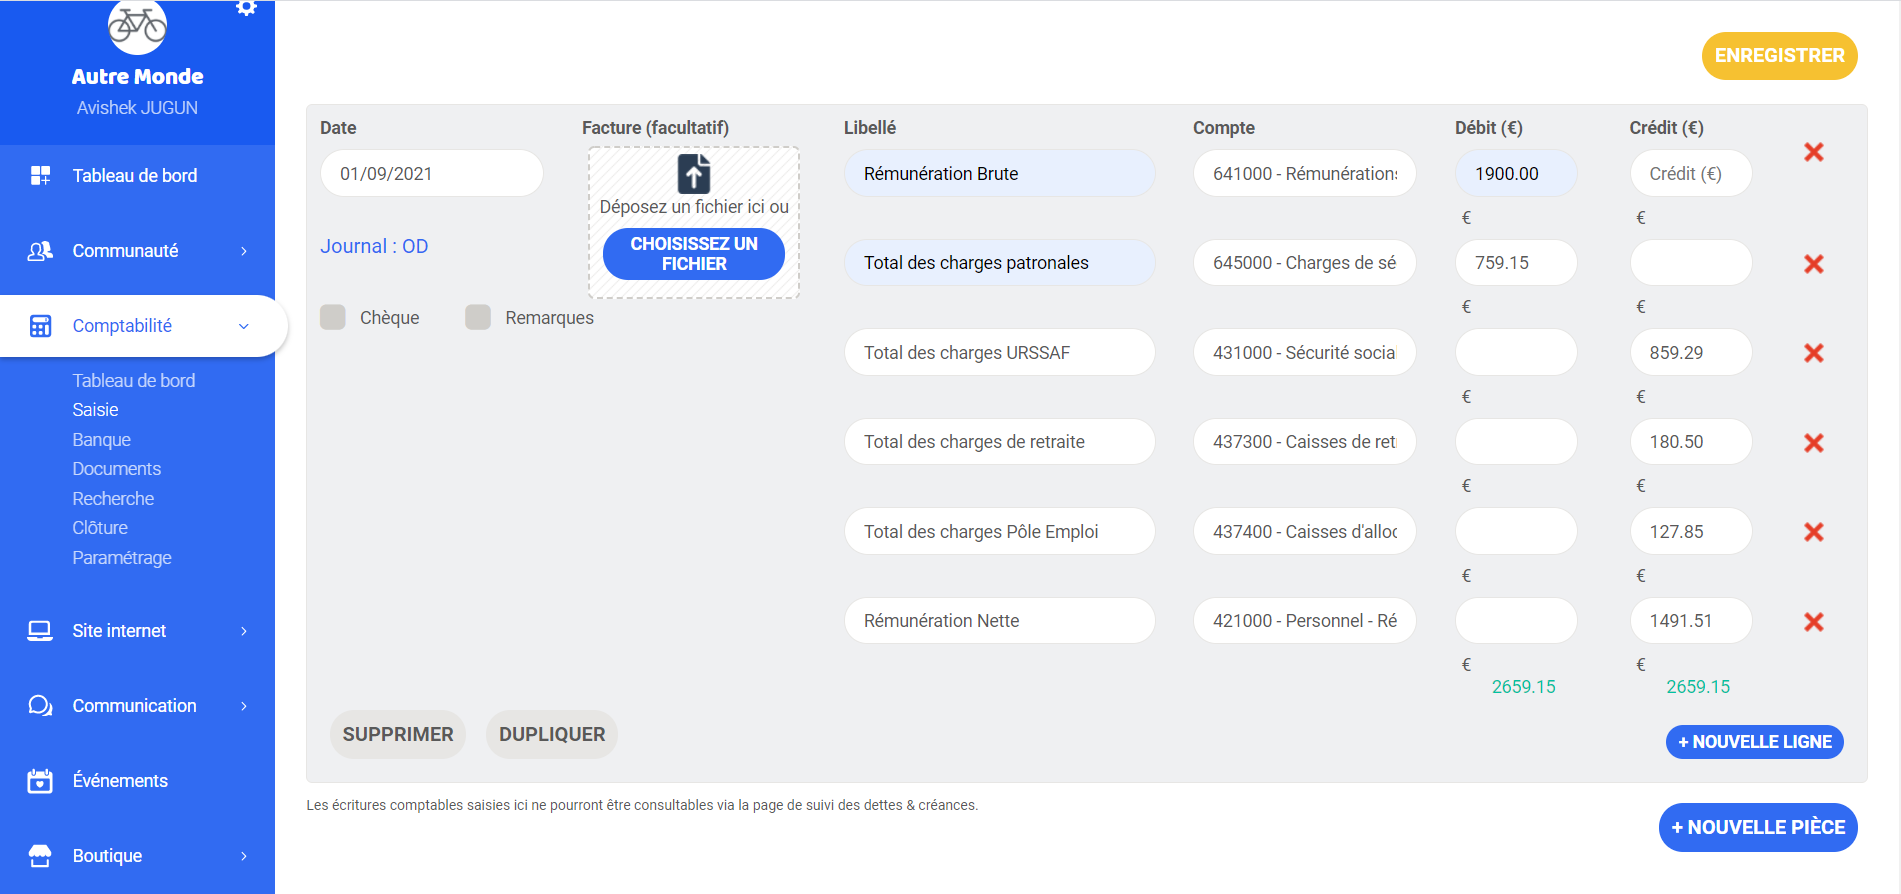Click the settings gear icon in sidebar header

(x=246, y=8)
